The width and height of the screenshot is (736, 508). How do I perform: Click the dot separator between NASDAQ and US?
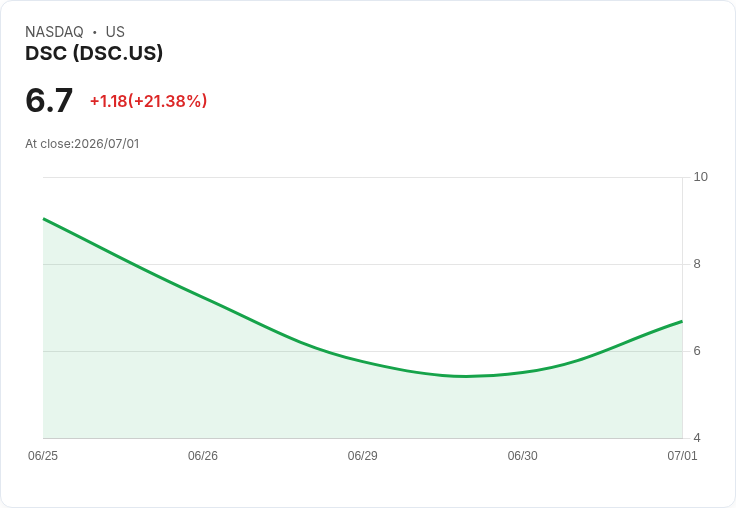tap(94, 32)
